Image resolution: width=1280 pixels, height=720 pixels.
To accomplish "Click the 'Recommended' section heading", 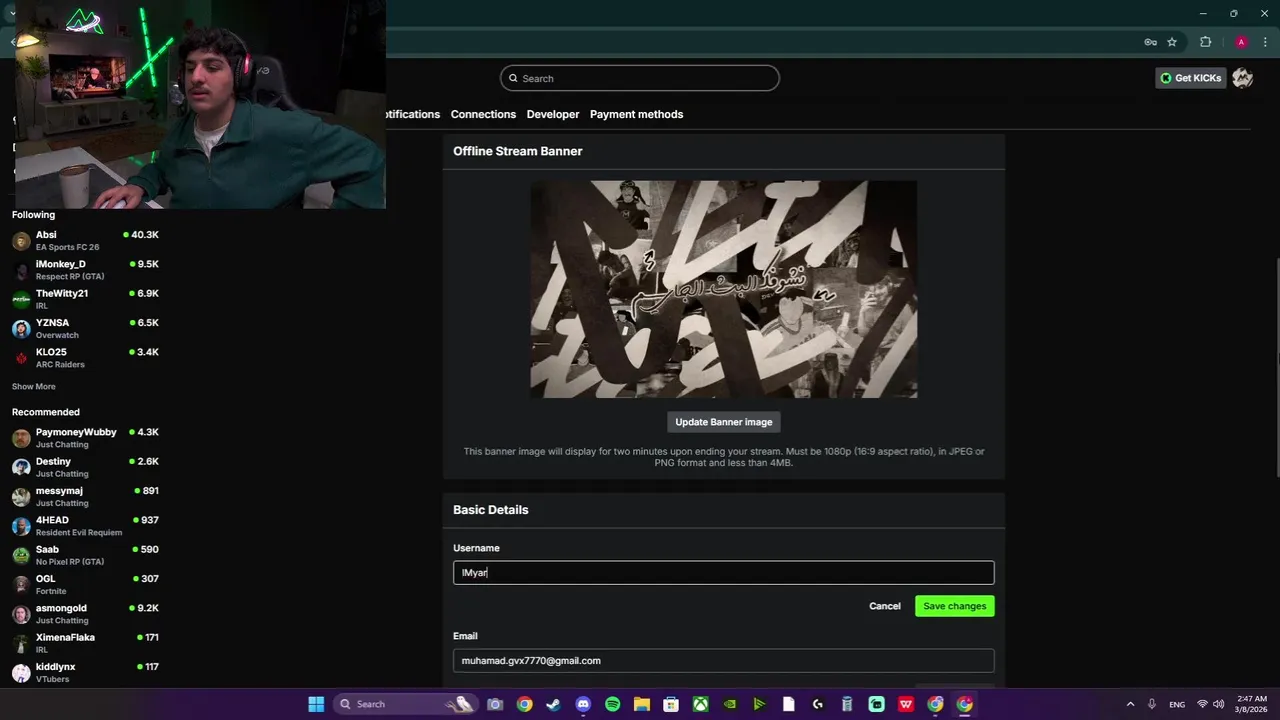I will pyautogui.click(x=46, y=412).
